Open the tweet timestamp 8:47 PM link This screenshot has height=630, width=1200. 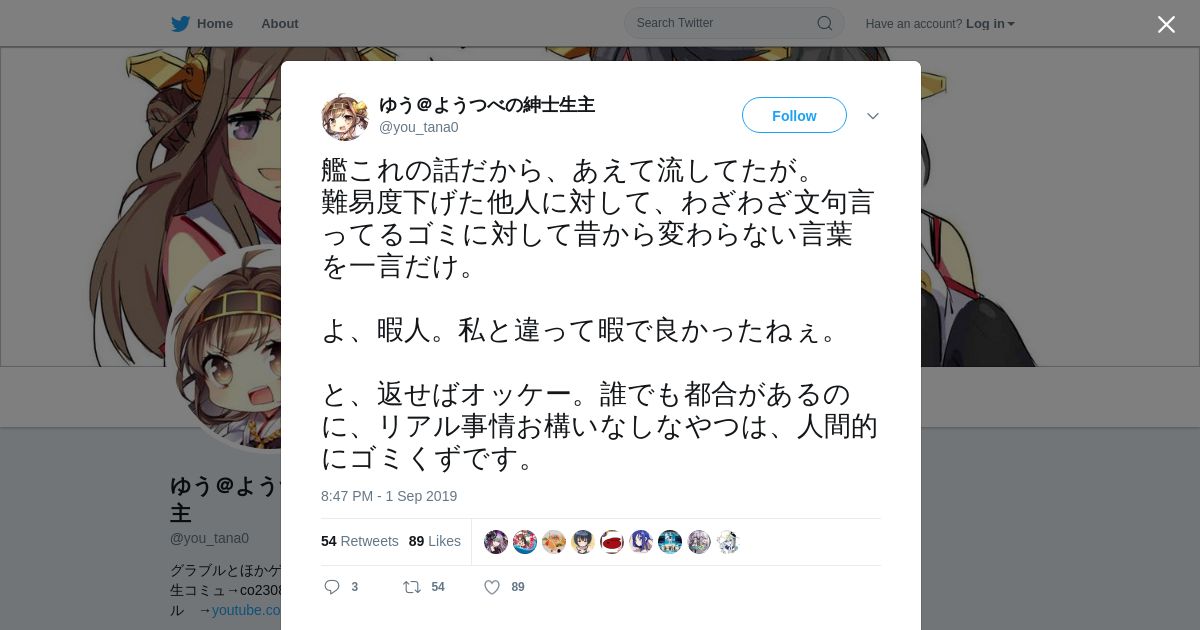[389, 496]
